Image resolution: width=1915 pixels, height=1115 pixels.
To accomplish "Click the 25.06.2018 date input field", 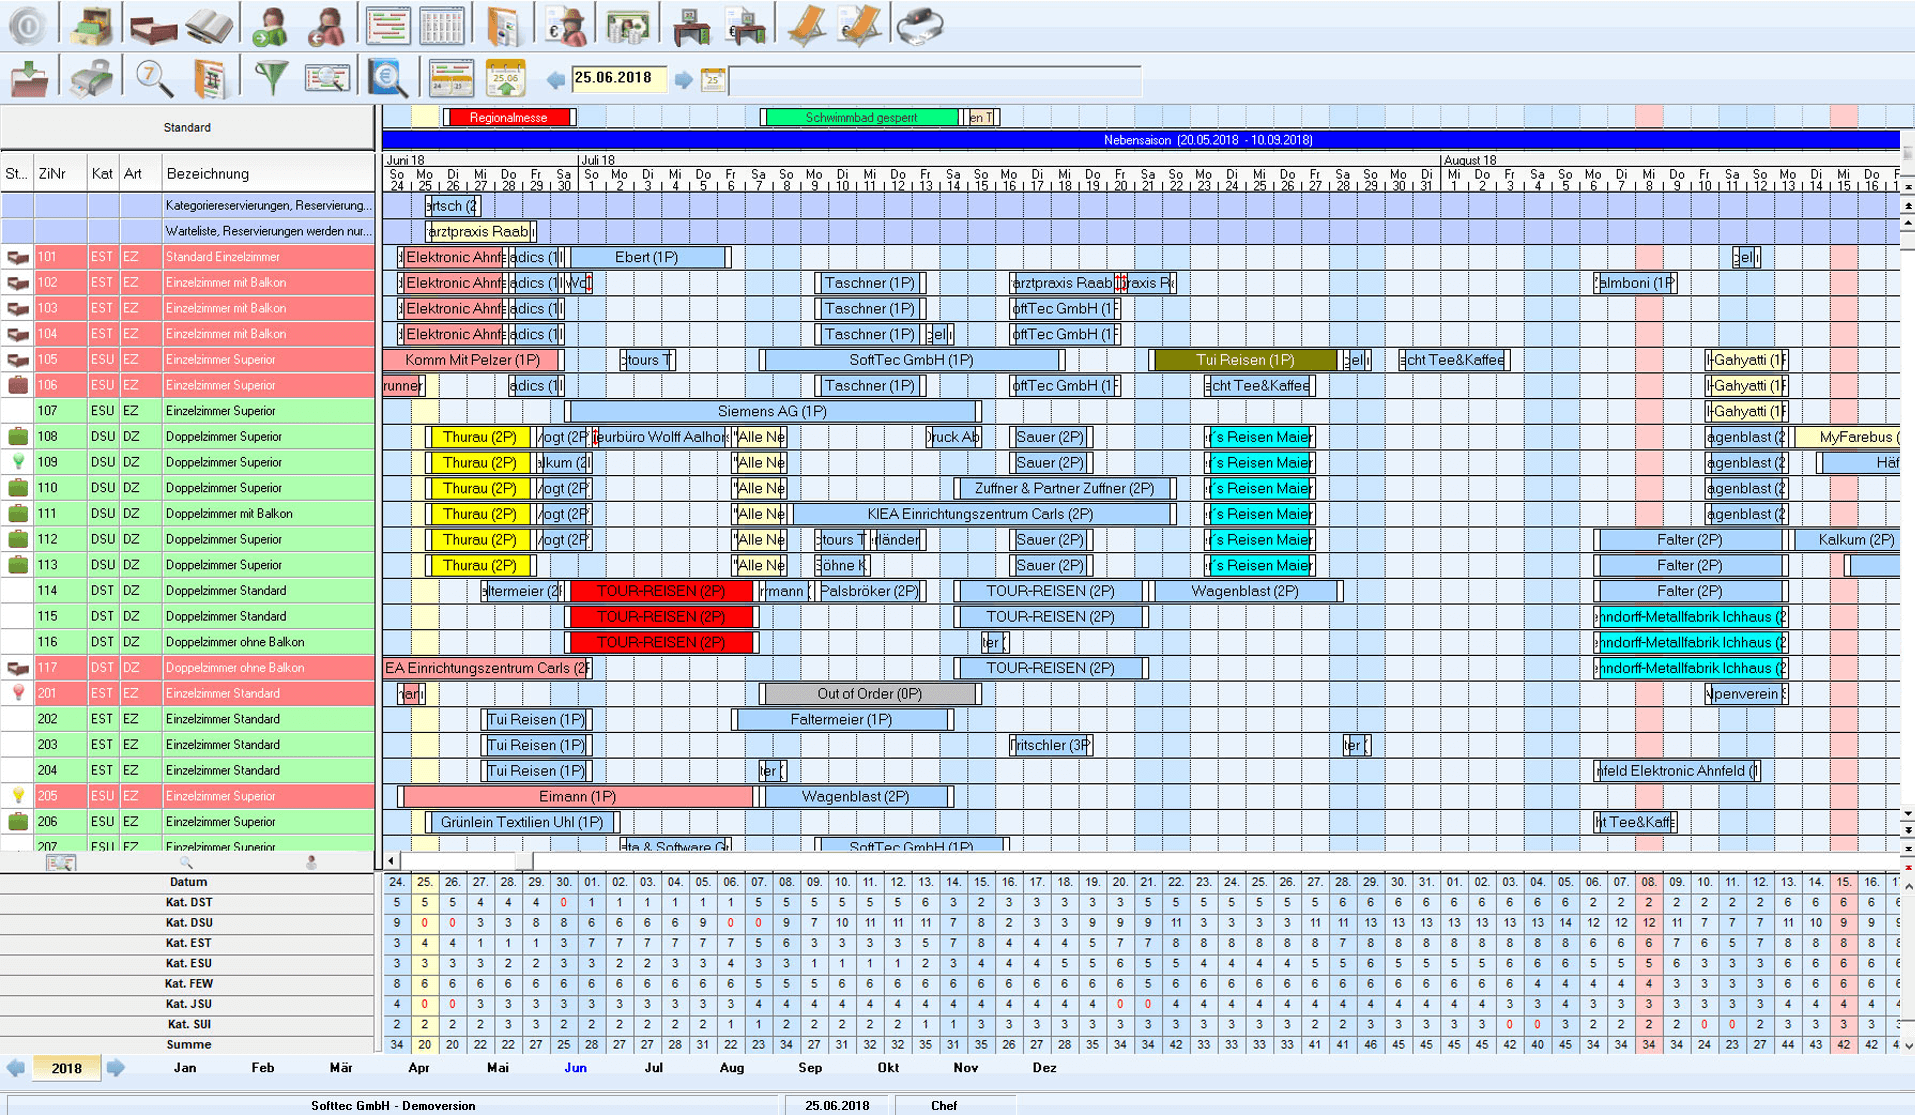I will (618, 79).
